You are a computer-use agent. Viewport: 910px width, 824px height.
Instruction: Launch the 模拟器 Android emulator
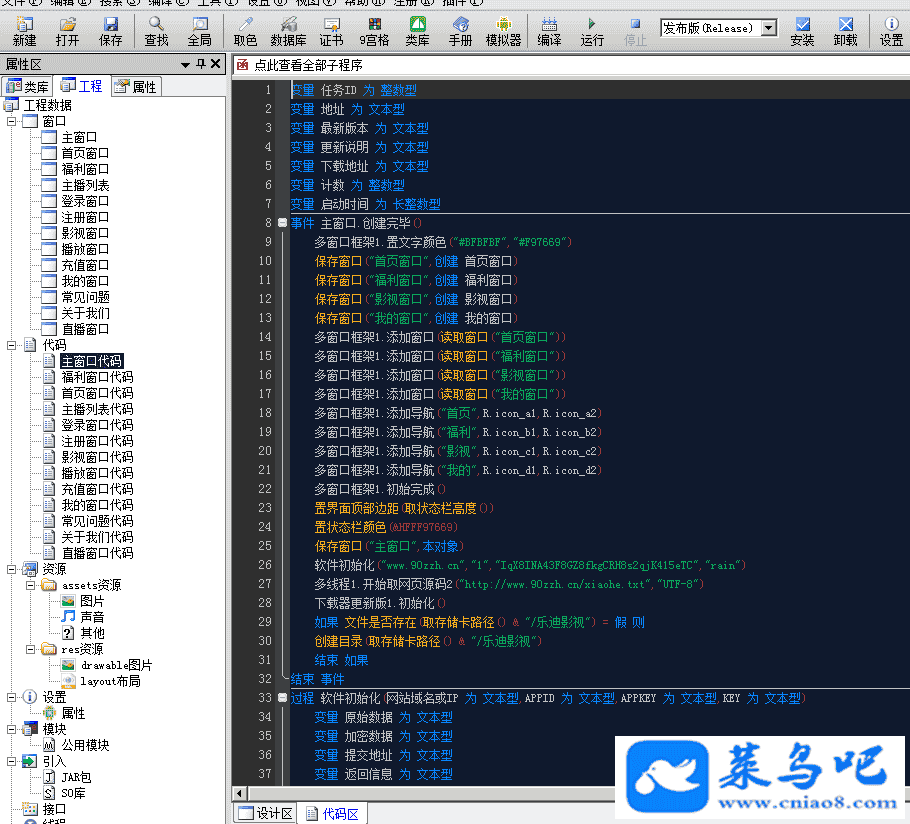(x=503, y=31)
